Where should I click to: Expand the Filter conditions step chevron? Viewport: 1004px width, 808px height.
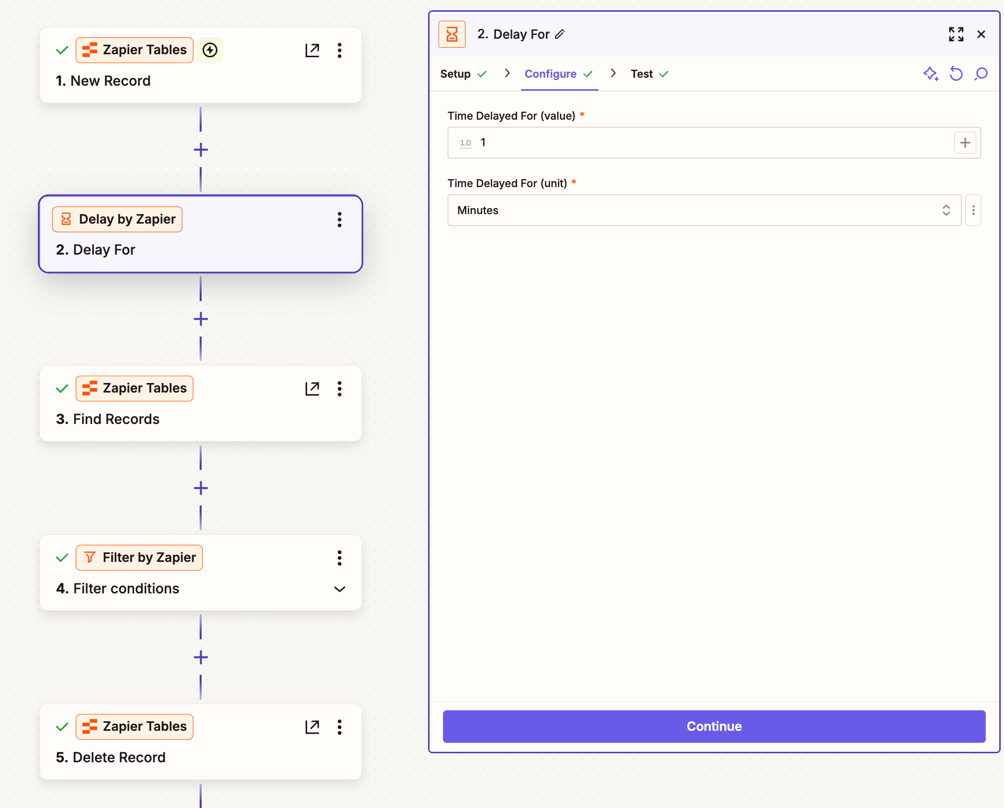pyautogui.click(x=339, y=589)
